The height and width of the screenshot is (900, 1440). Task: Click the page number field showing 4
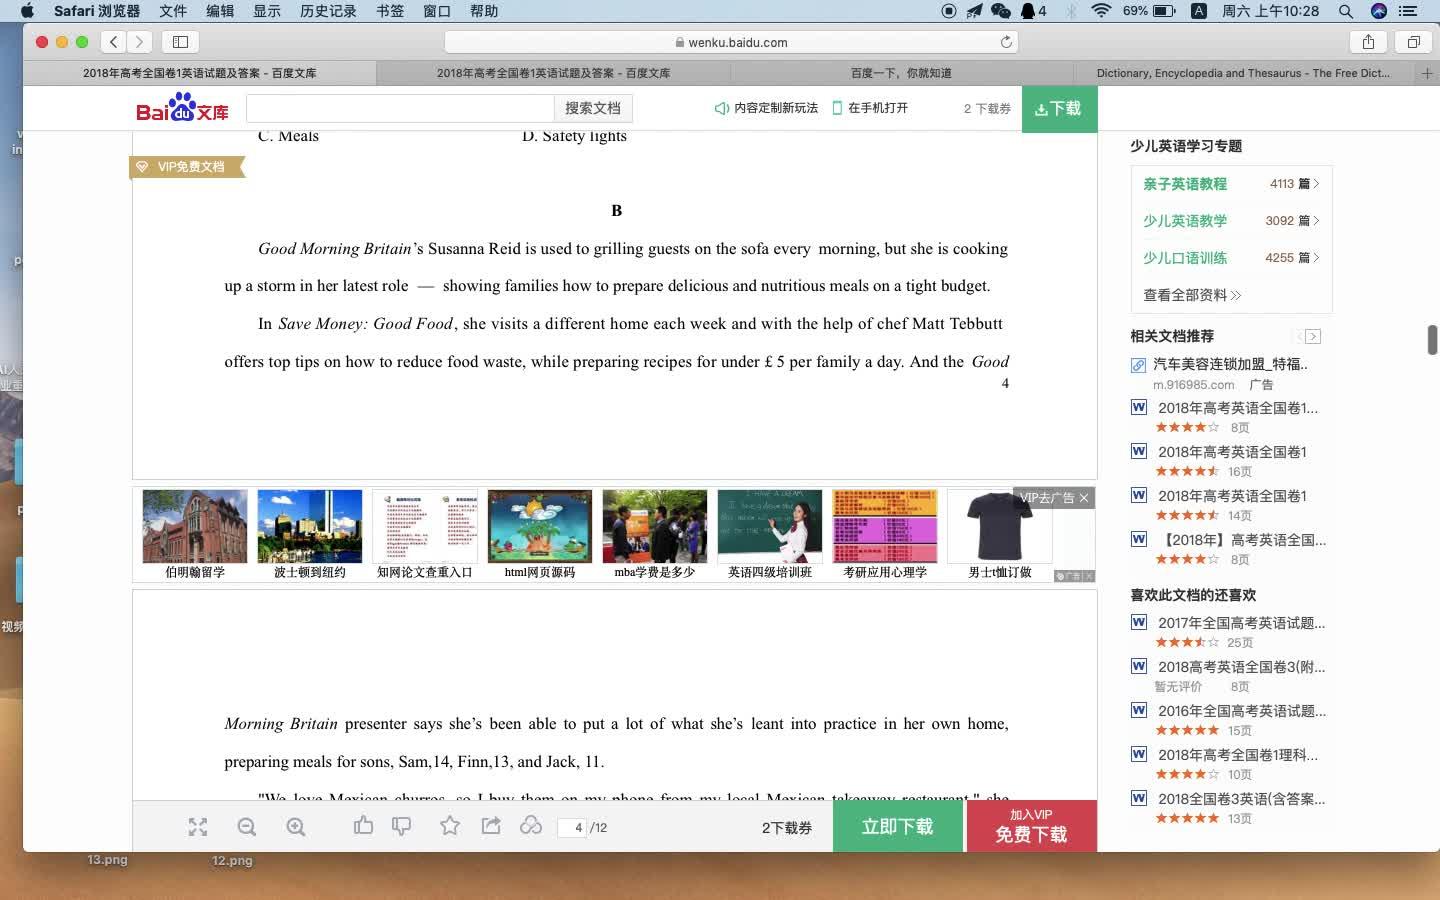click(574, 827)
